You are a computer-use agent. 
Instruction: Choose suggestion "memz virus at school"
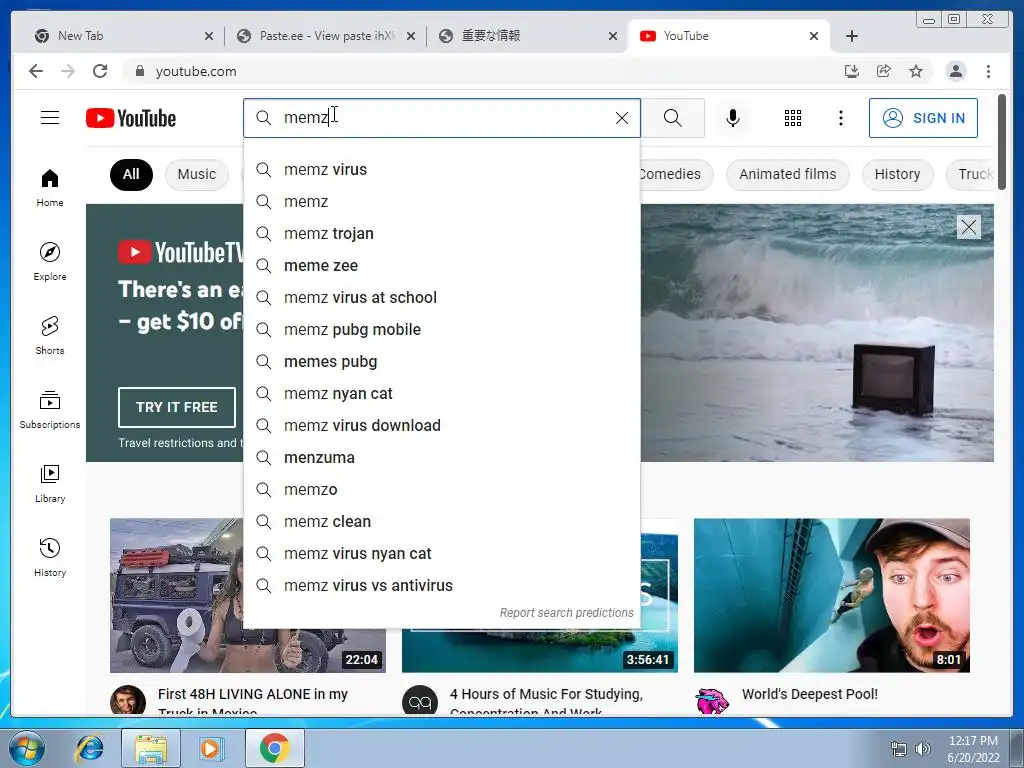[442, 298]
